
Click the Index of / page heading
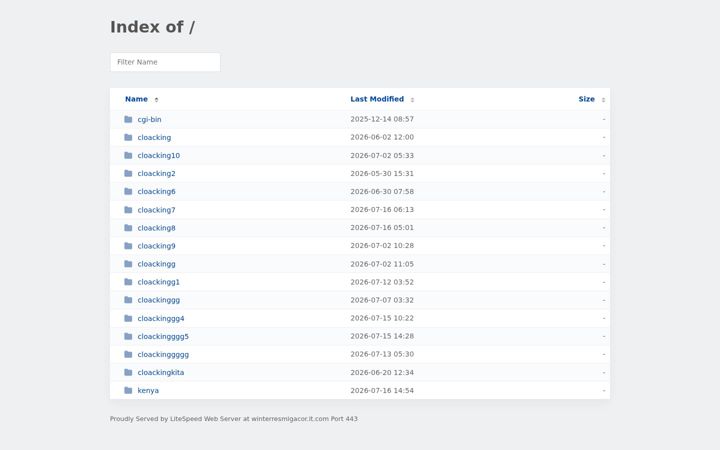152,27
